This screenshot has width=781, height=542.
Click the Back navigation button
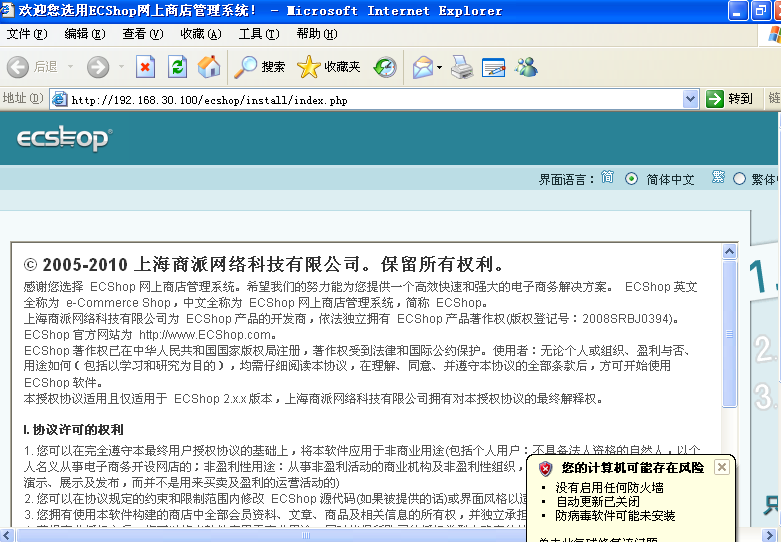tap(33, 67)
